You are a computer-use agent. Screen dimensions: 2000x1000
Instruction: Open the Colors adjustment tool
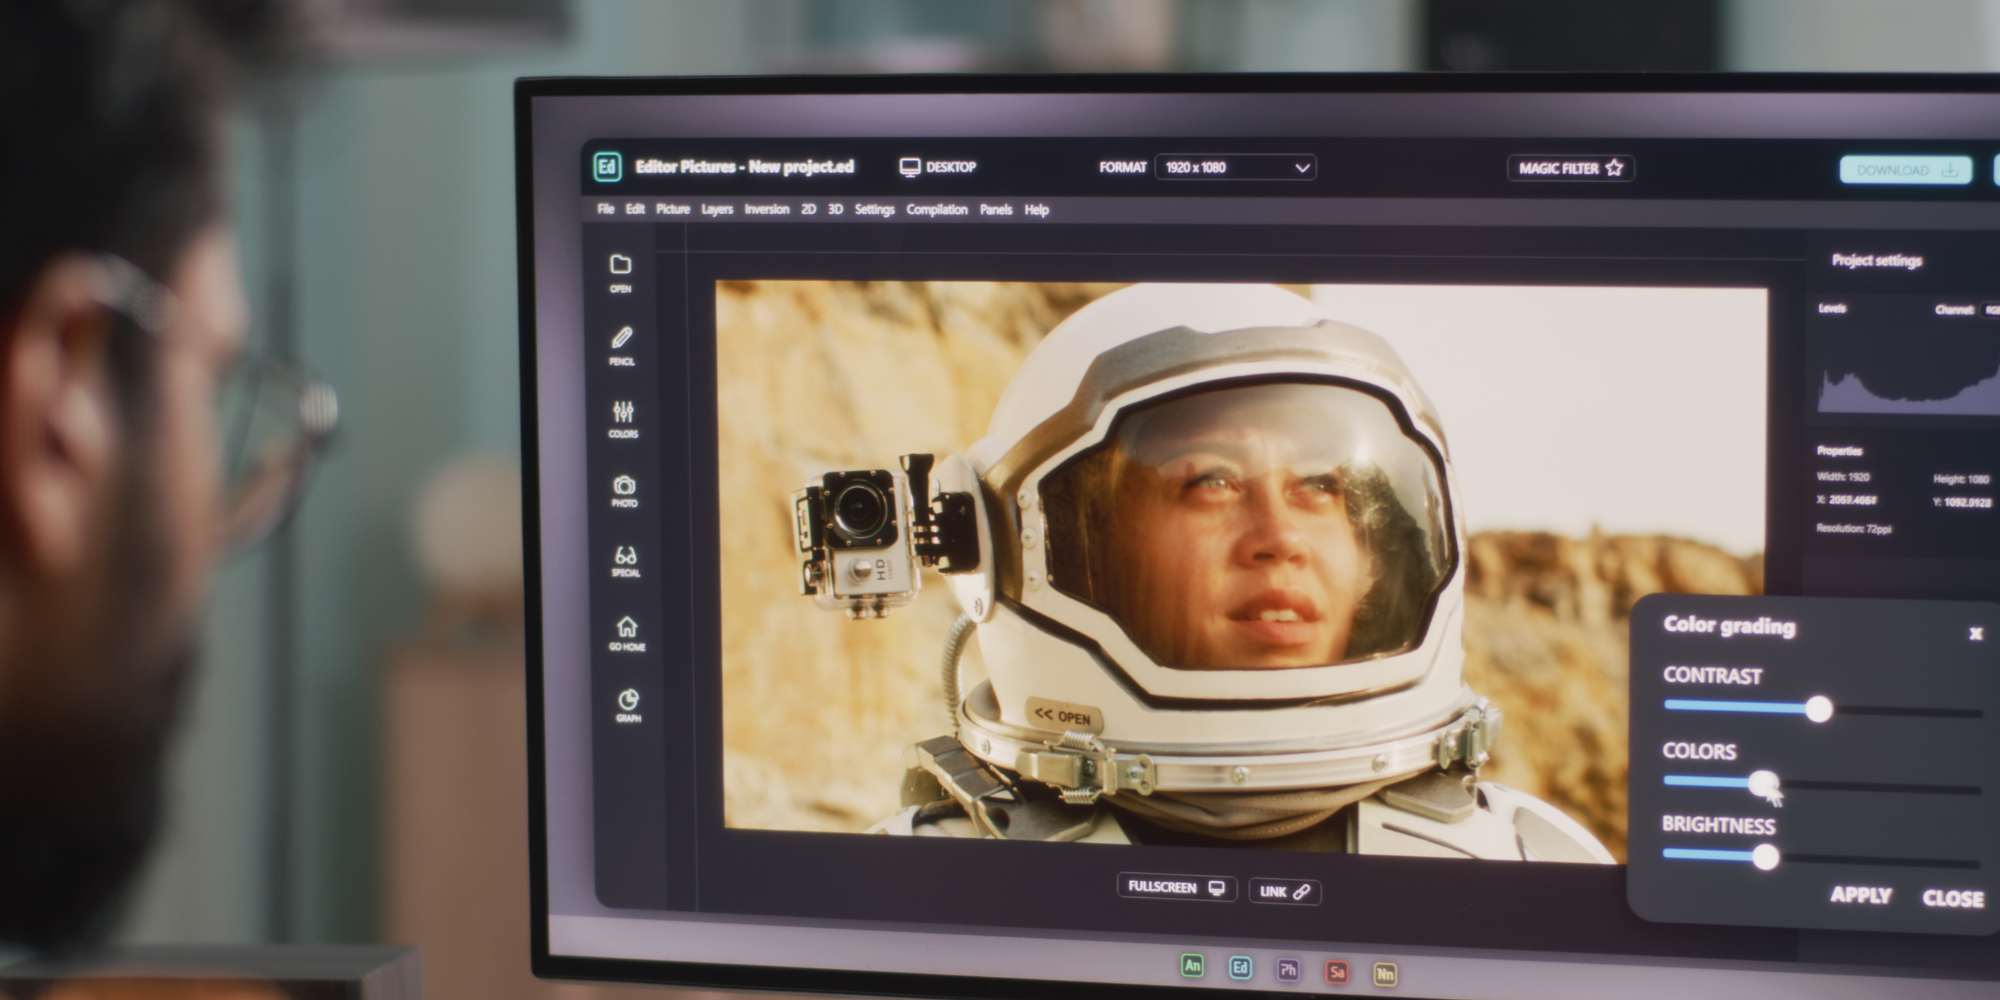coord(623,419)
